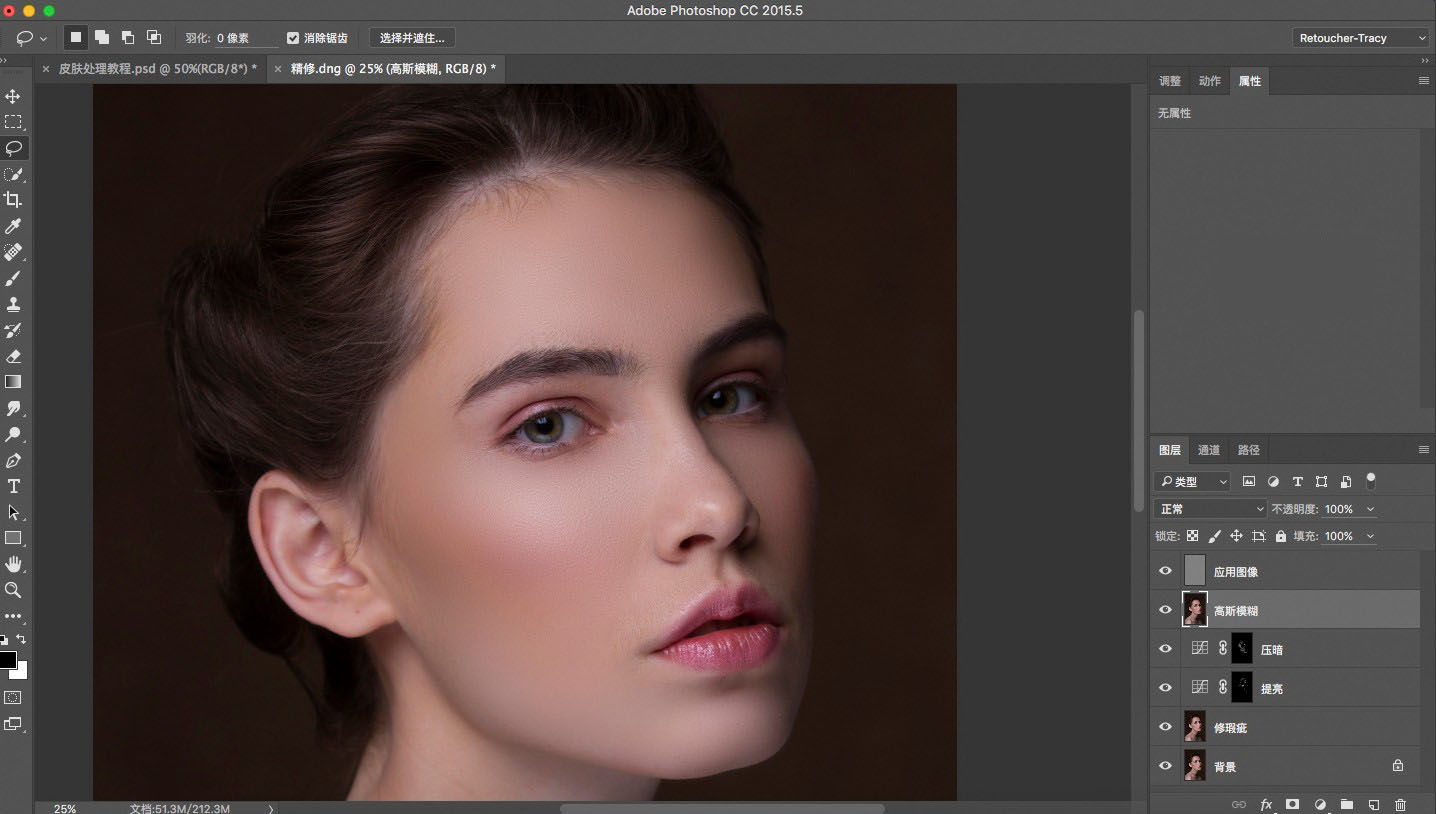Swap foreground and background colors

[x=22, y=639]
